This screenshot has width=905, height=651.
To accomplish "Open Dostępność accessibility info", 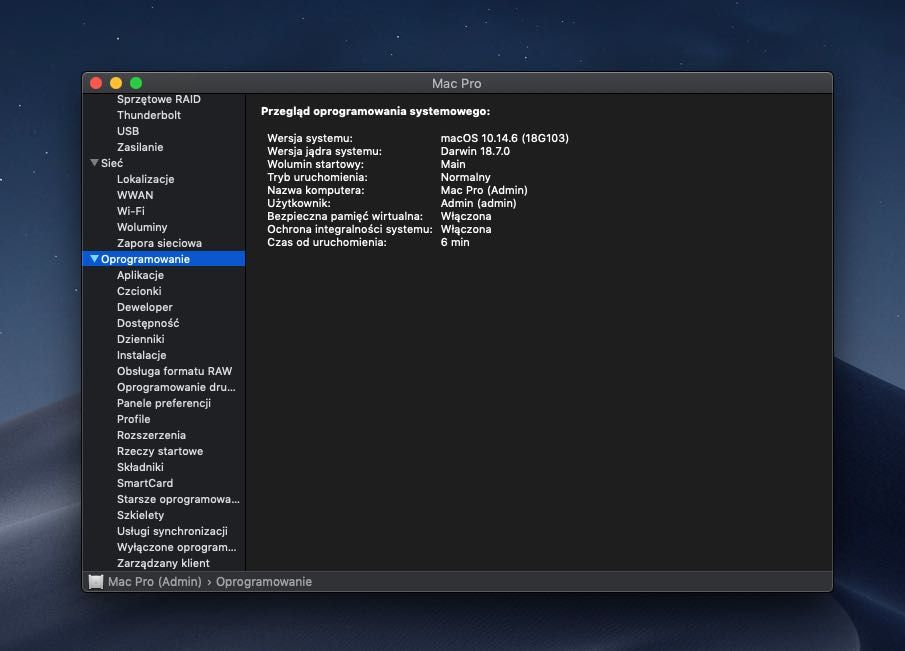I will [x=148, y=323].
